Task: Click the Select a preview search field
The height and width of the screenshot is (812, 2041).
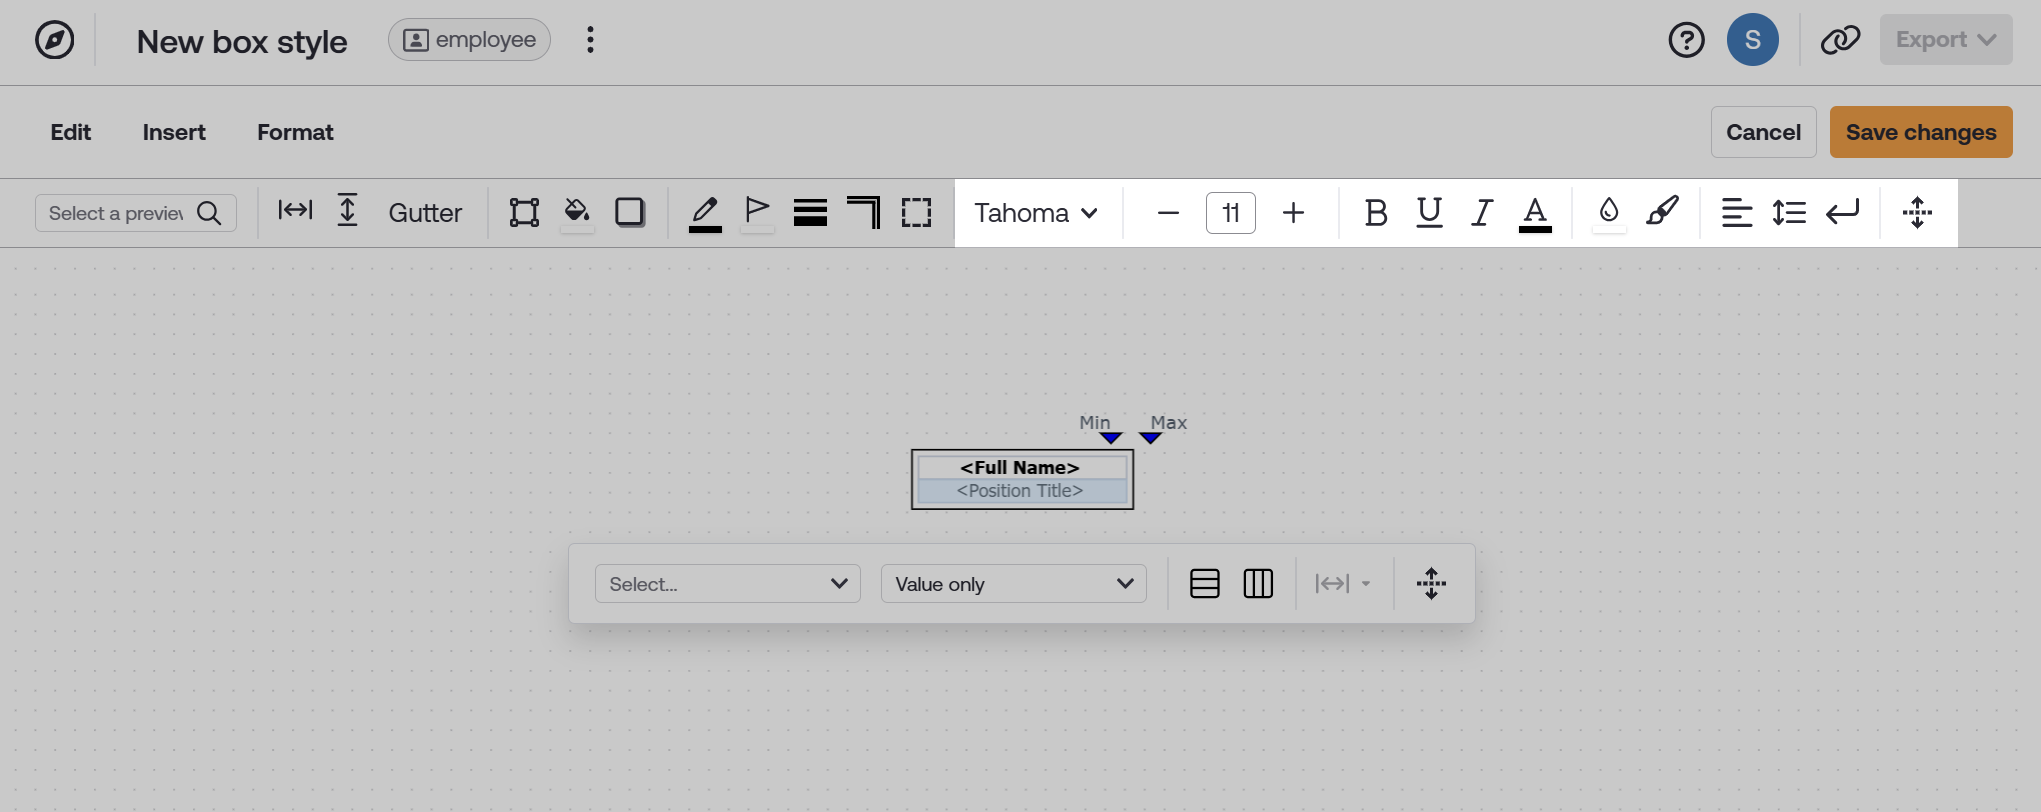Action: click(136, 213)
